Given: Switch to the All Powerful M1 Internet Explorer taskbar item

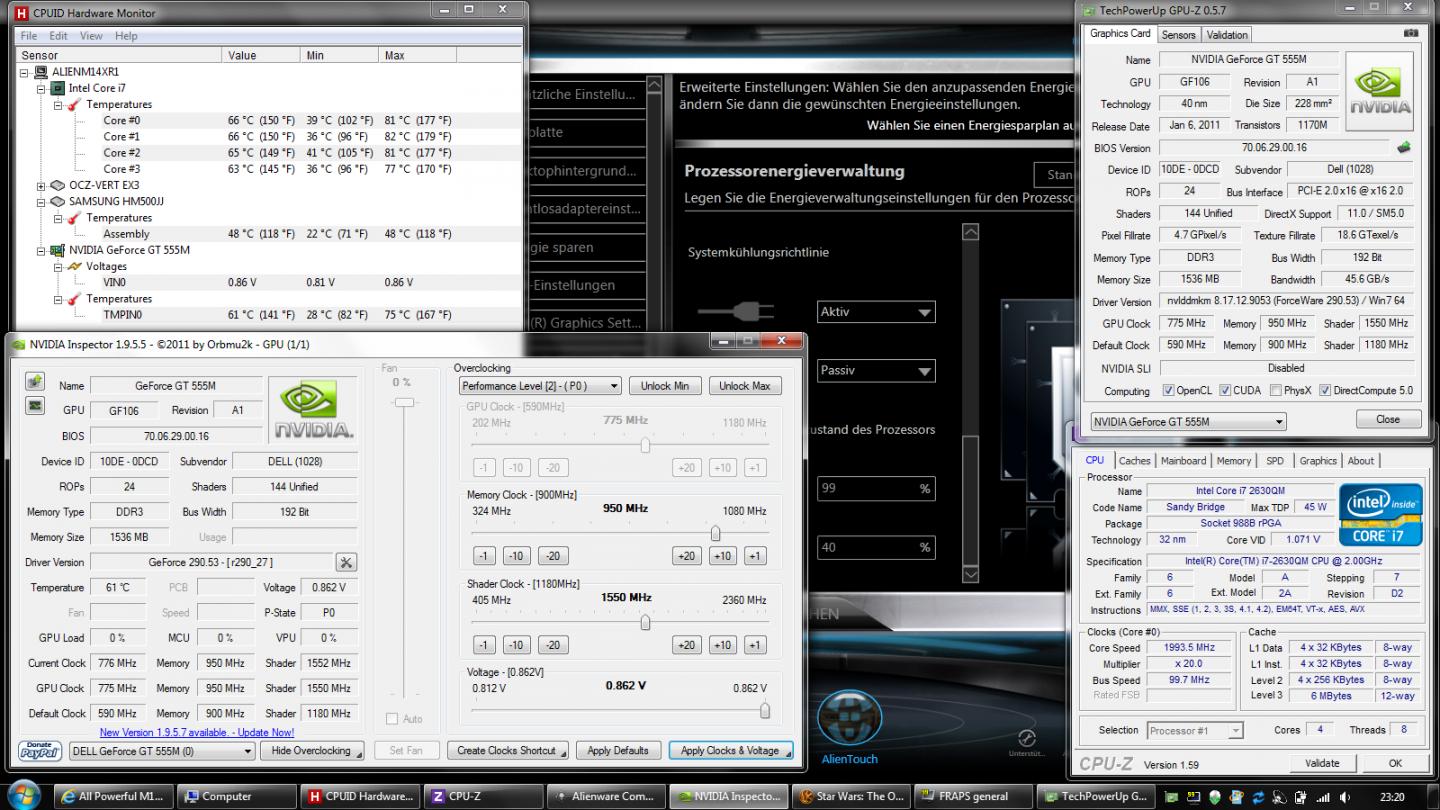Looking at the screenshot, I should point(112,796).
